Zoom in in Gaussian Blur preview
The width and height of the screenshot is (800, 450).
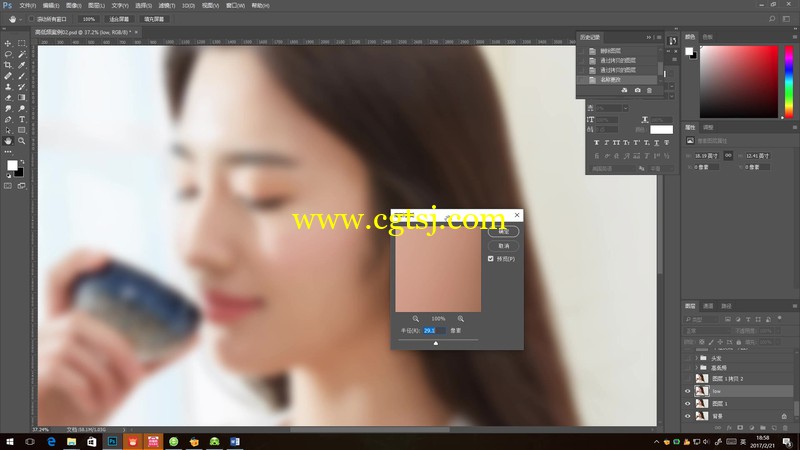tap(461, 318)
